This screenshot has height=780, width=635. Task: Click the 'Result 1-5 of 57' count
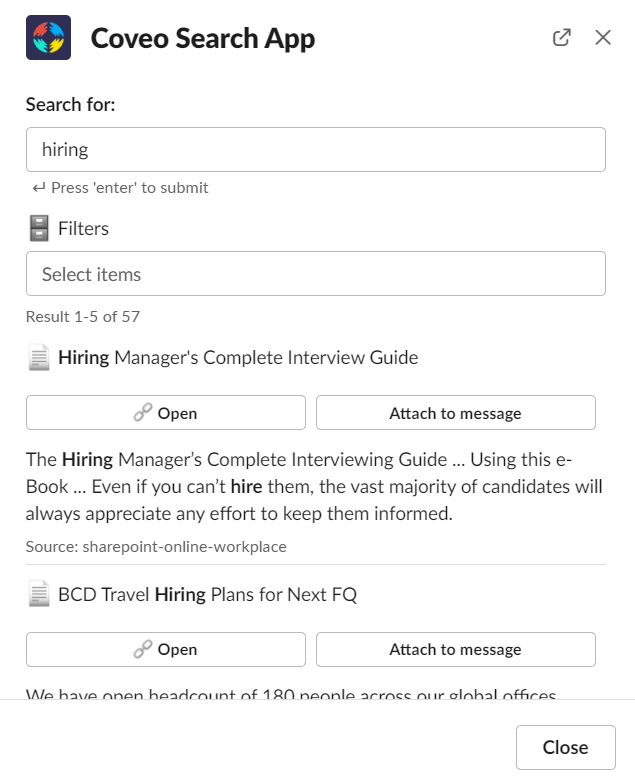tap(83, 317)
